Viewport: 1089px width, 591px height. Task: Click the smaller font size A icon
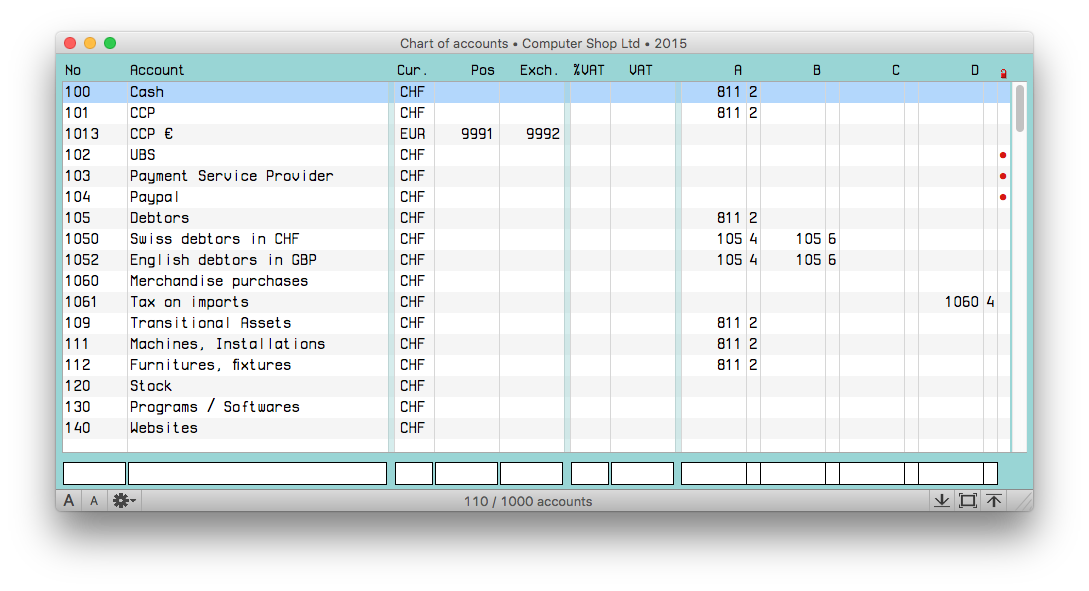94,501
